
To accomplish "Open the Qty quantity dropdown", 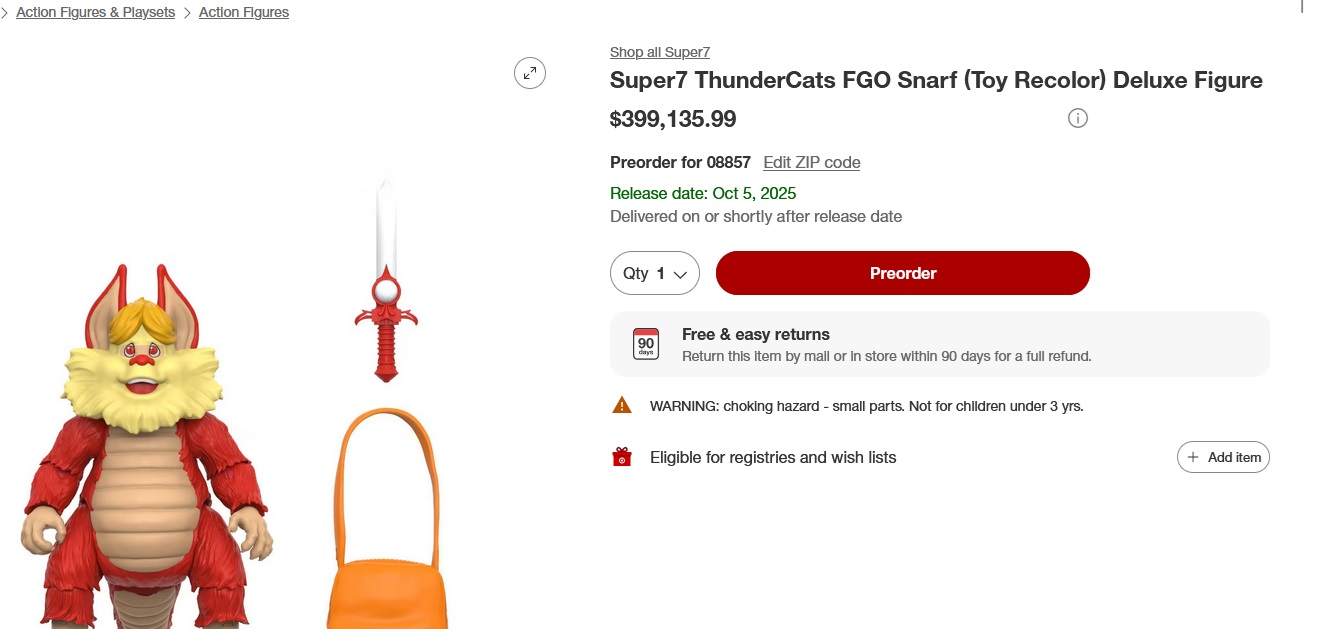I will 654,273.
